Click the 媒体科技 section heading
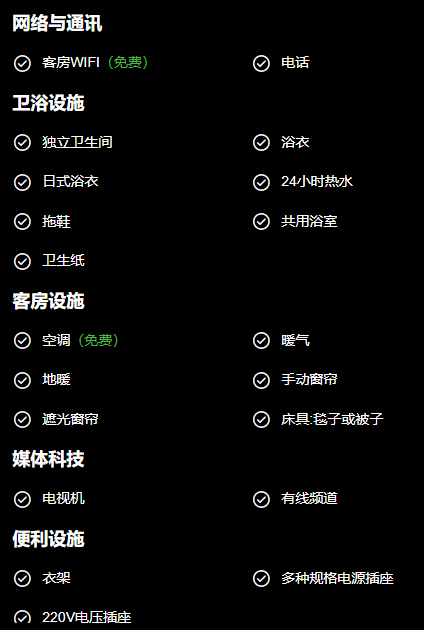Viewport: 424px width, 630px height. (48, 459)
